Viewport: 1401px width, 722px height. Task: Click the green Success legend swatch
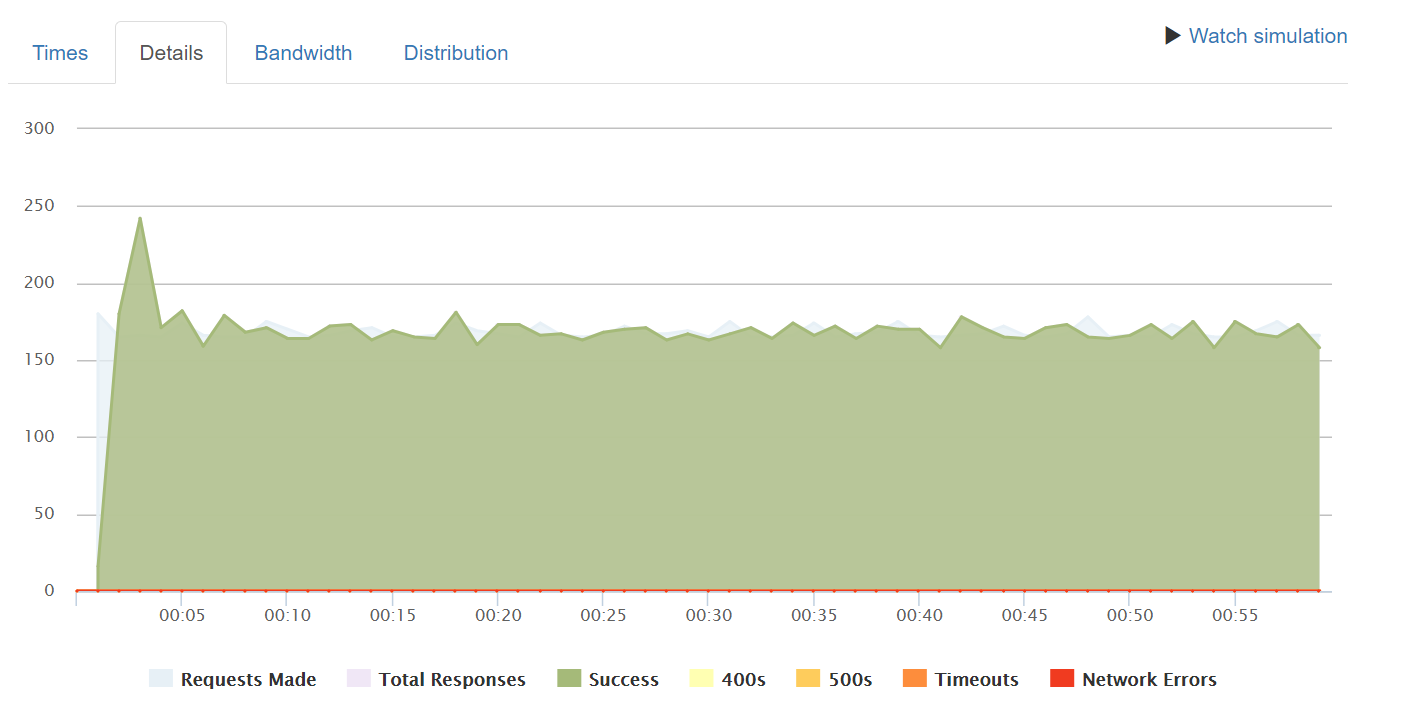[x=569, y=679]
